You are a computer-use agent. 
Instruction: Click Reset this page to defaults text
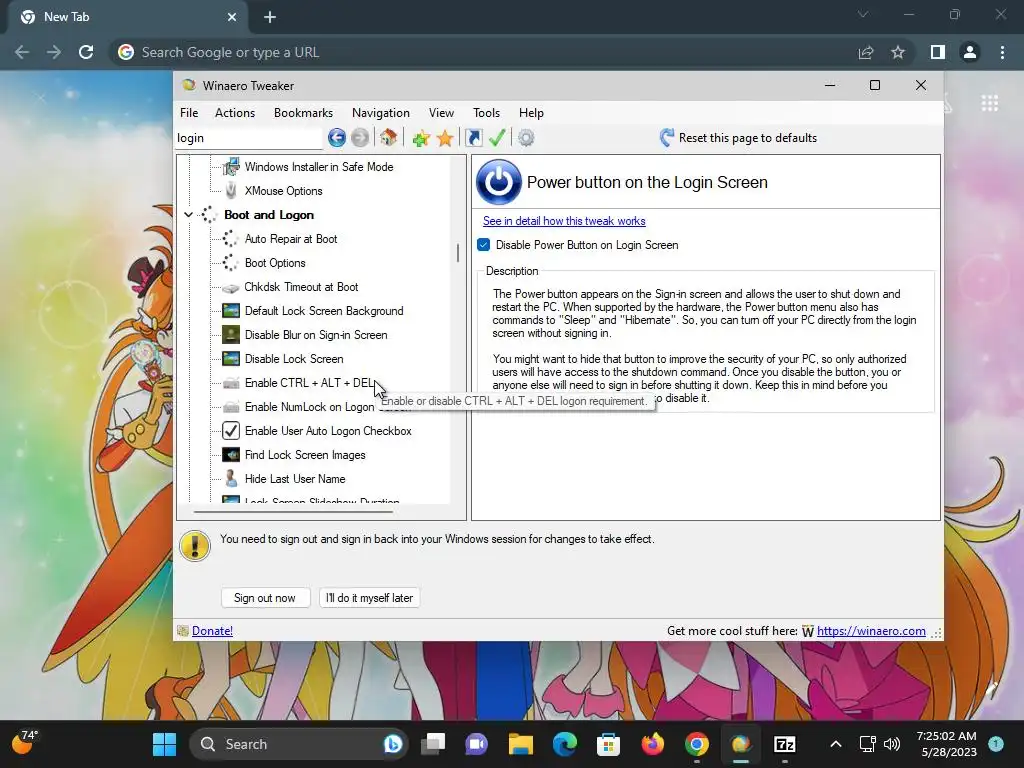coord(748,138)
